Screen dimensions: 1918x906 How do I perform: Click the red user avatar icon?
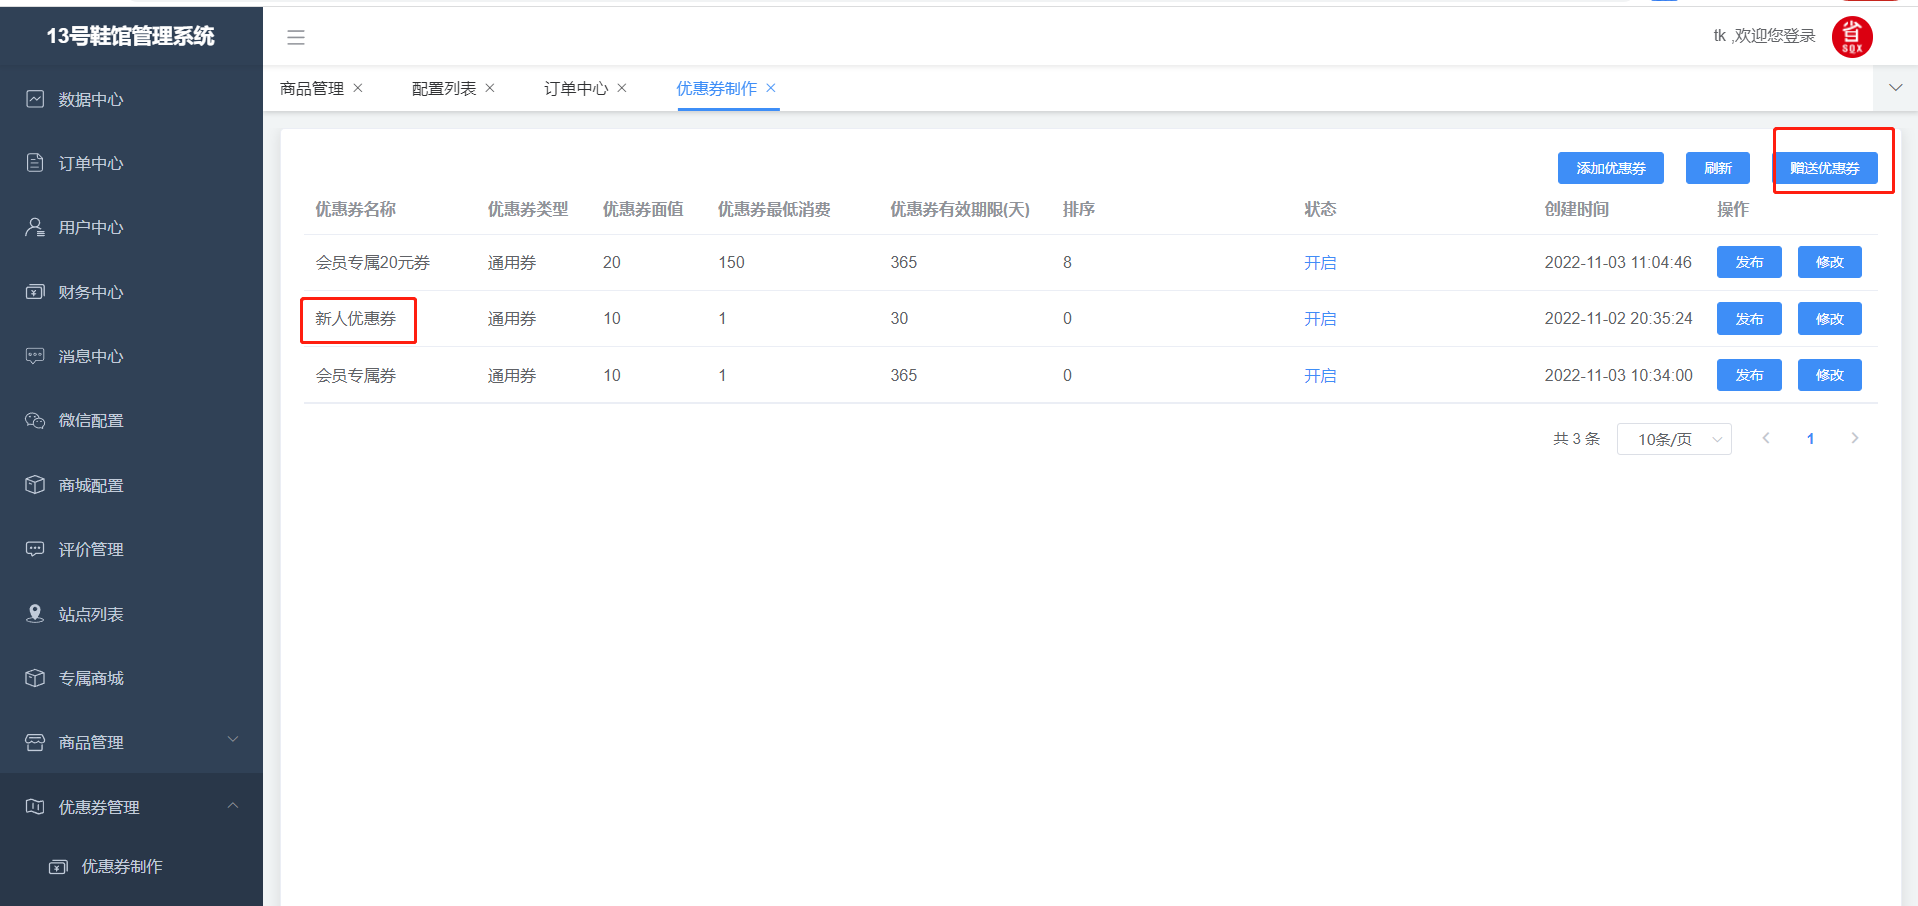pyautogui.click(x=1851, y=37)
